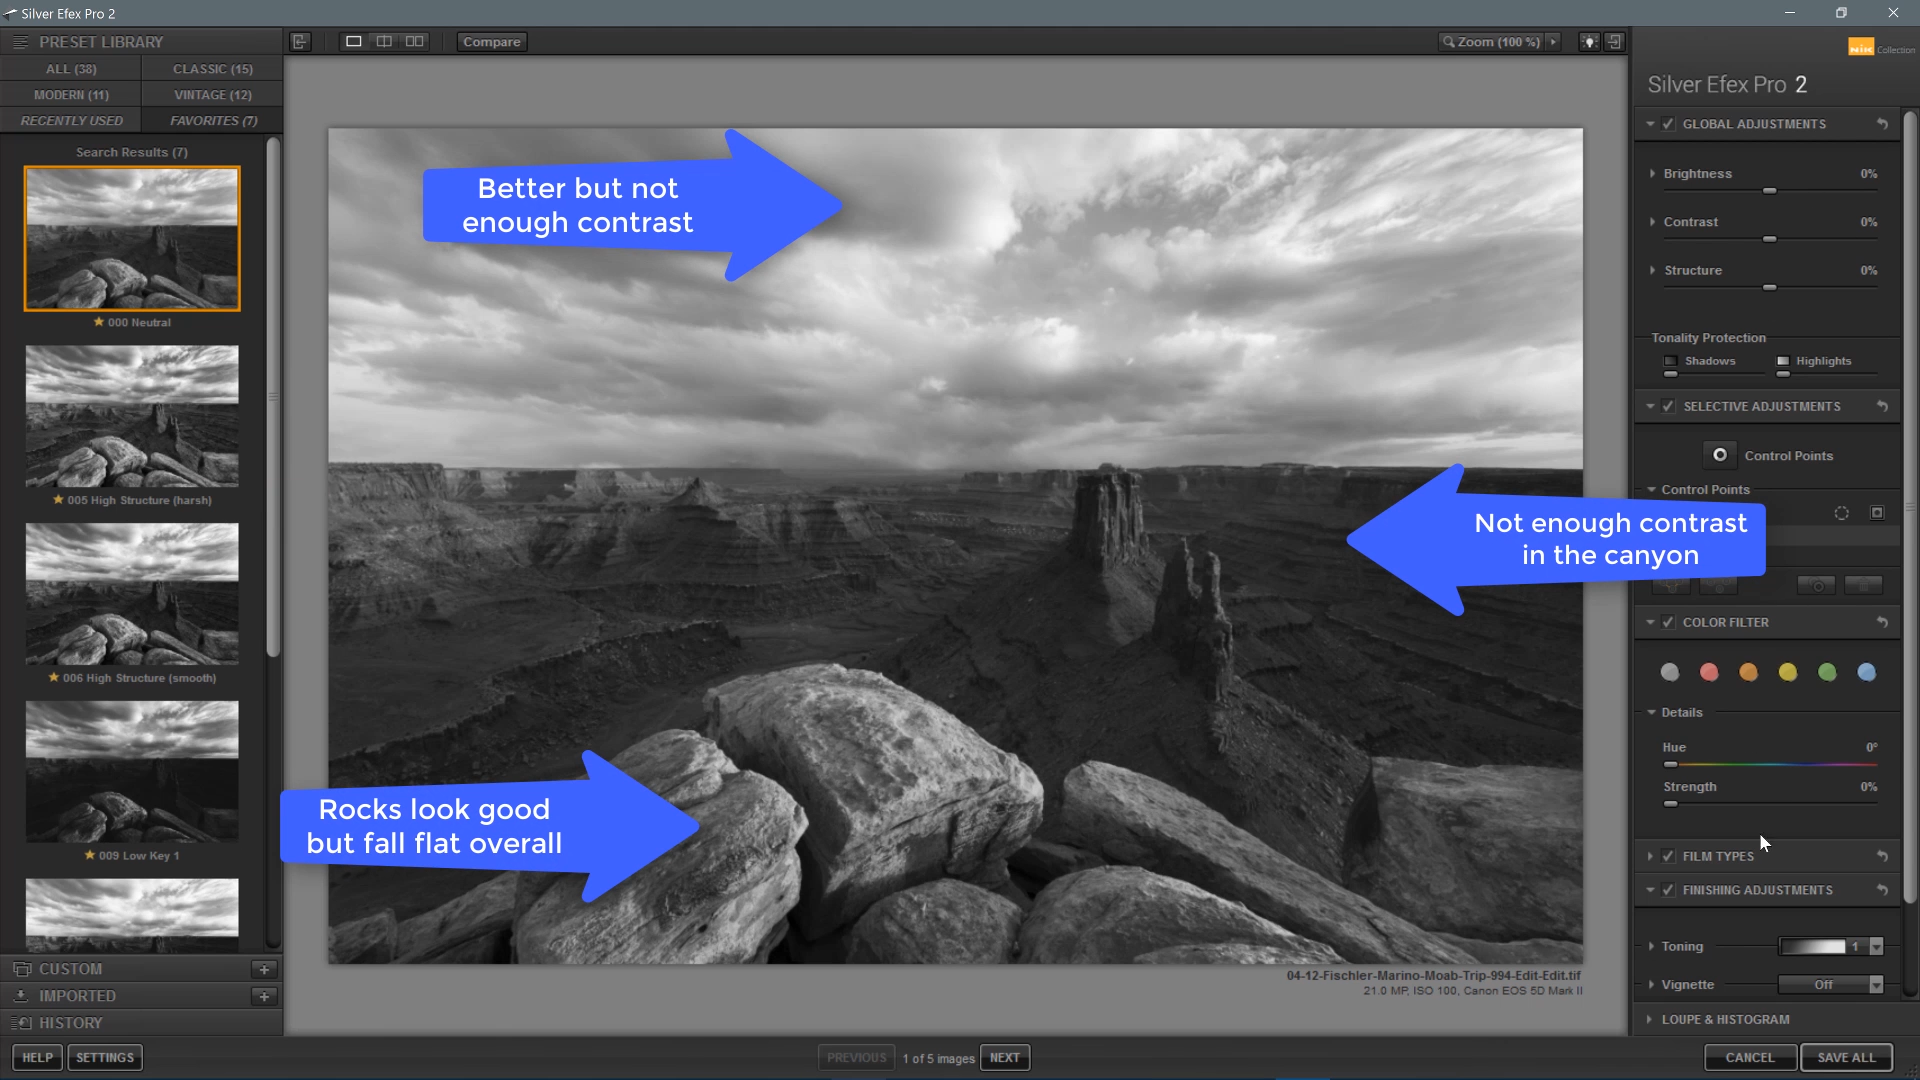Show CLASSIC (15) presets
This screenshot has height=1080, width=1920.
(212, 69)
